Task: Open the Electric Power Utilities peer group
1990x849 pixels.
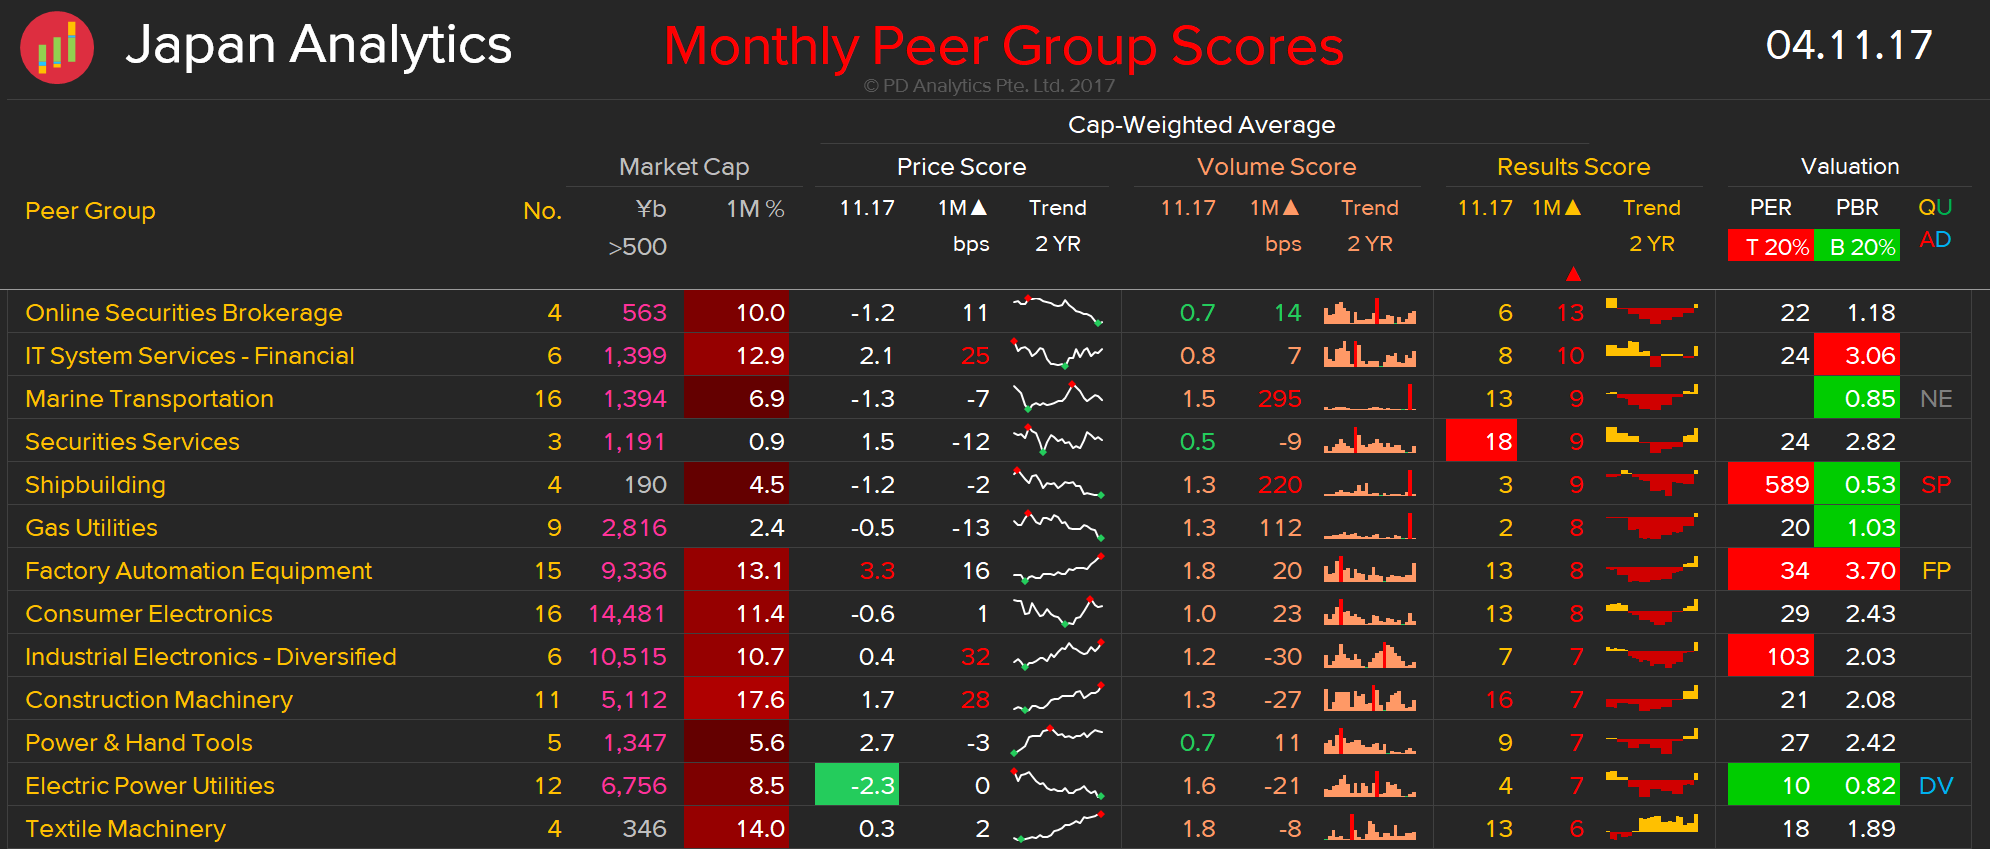Action: click(x=149, y=786)
